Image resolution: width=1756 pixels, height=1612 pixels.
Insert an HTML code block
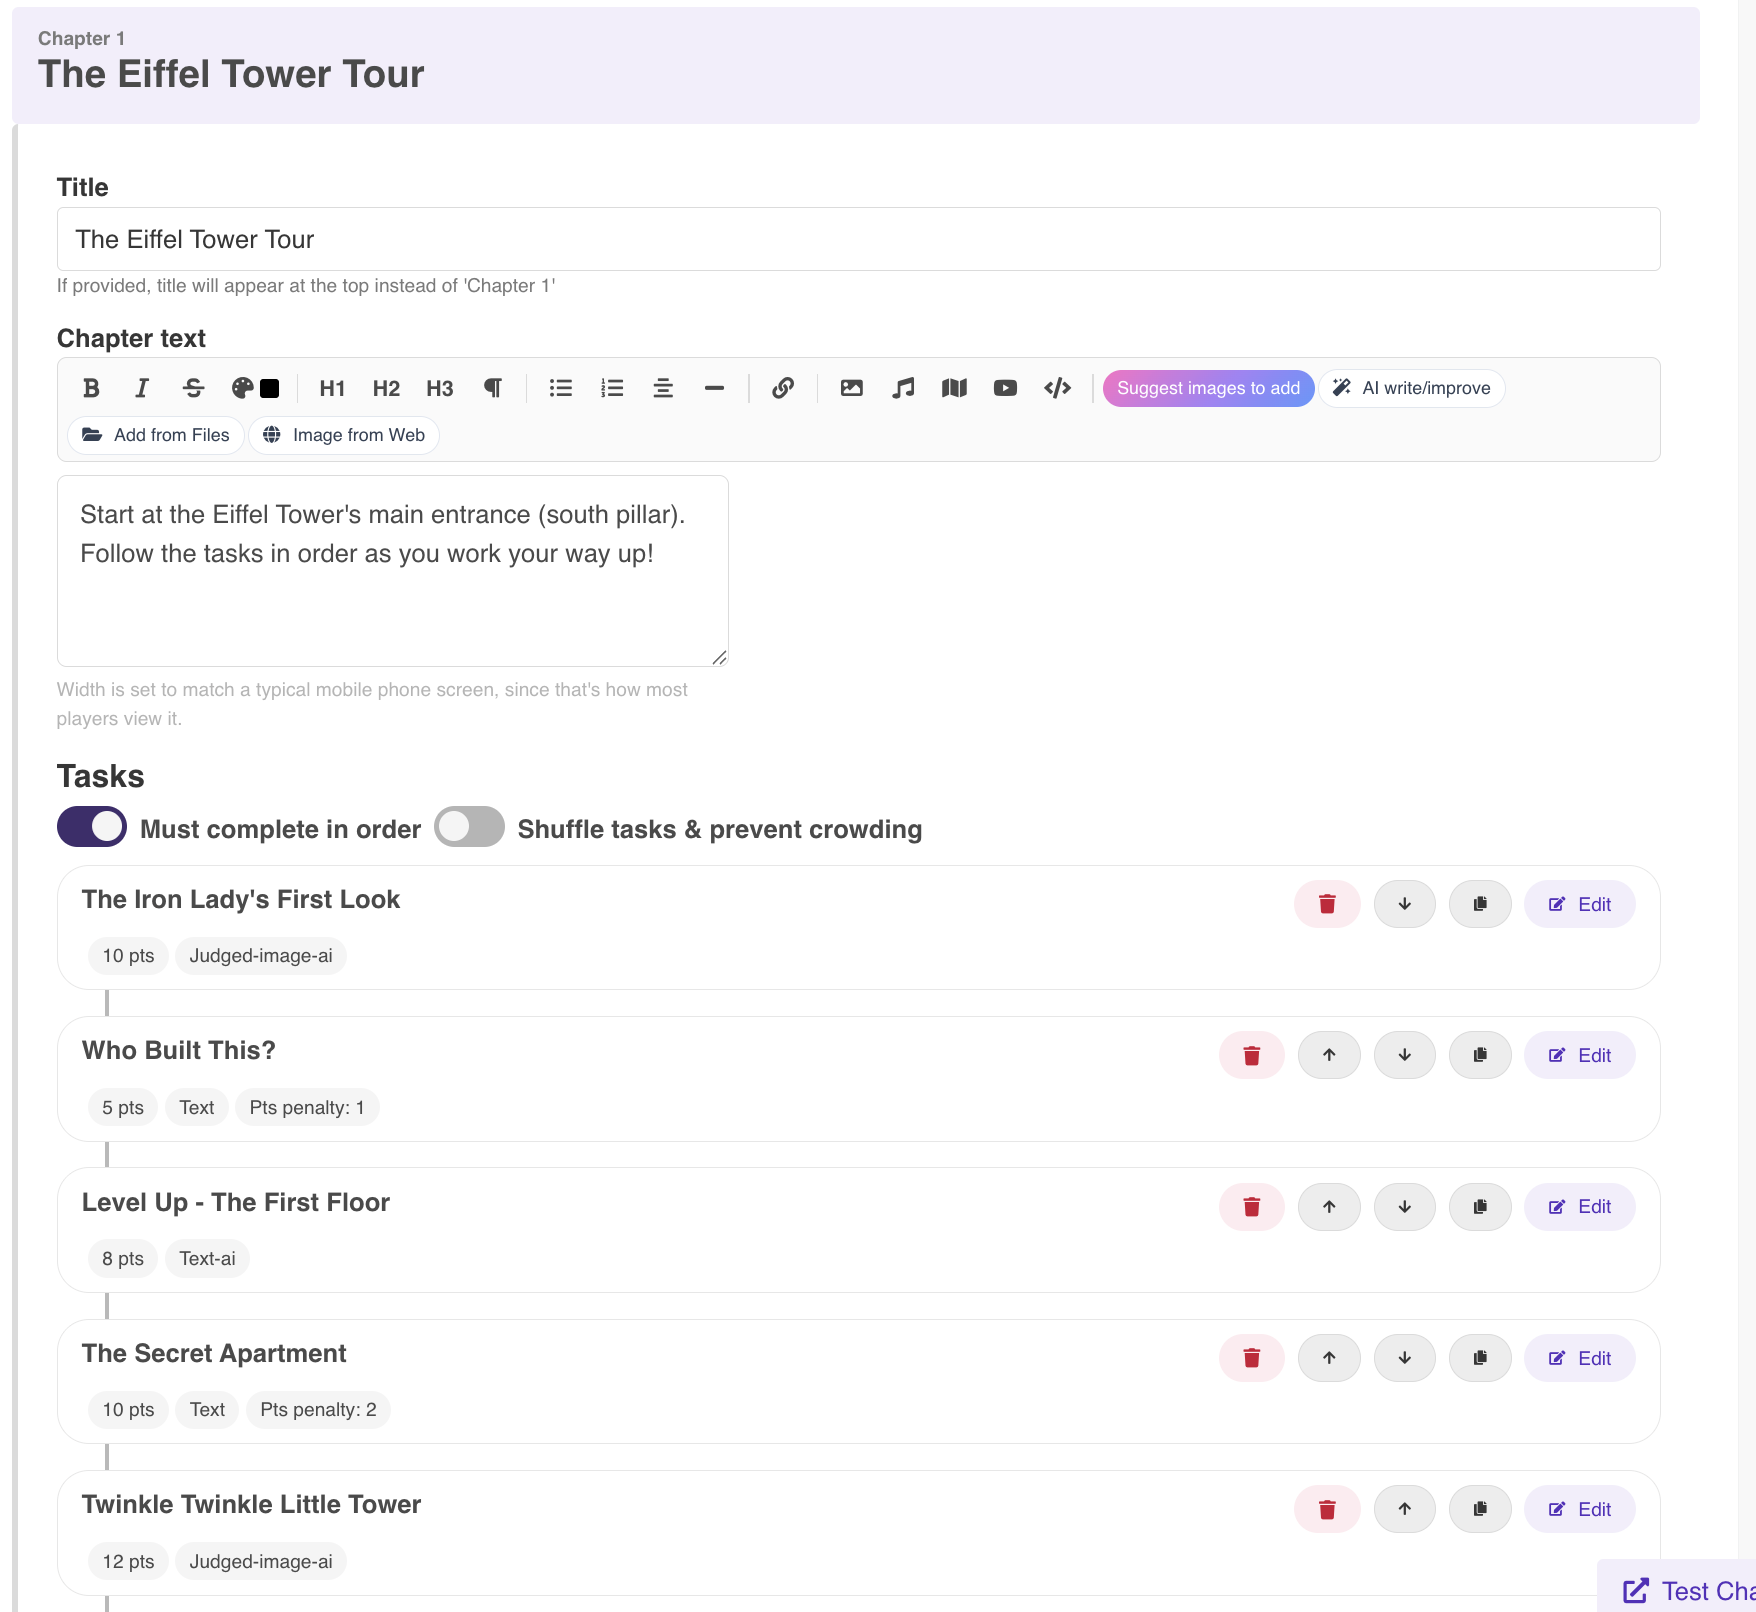[1057, 388]
